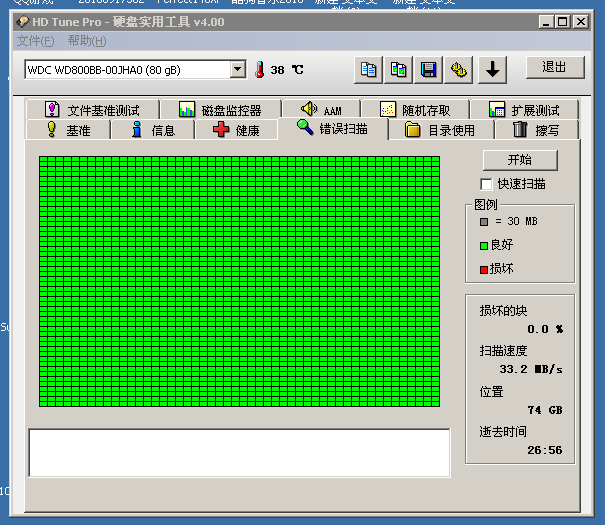The height and width of the screenshot is (525, 605).
Task: Click the gray 30 MB legend swatch
Action: click(484, 222)
